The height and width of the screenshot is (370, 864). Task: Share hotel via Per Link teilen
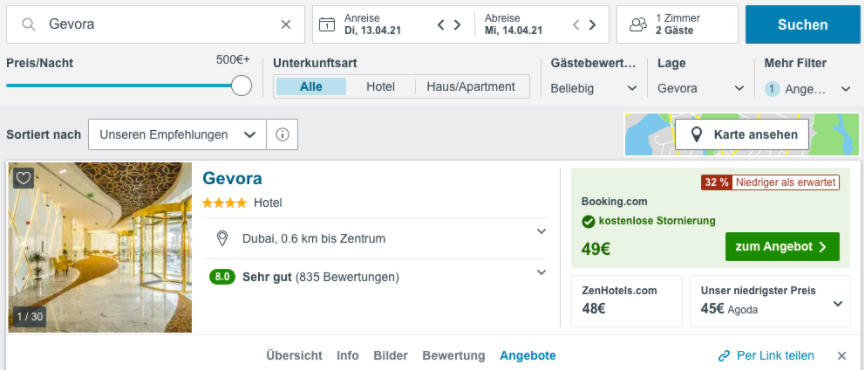click(x=766, y=356)
